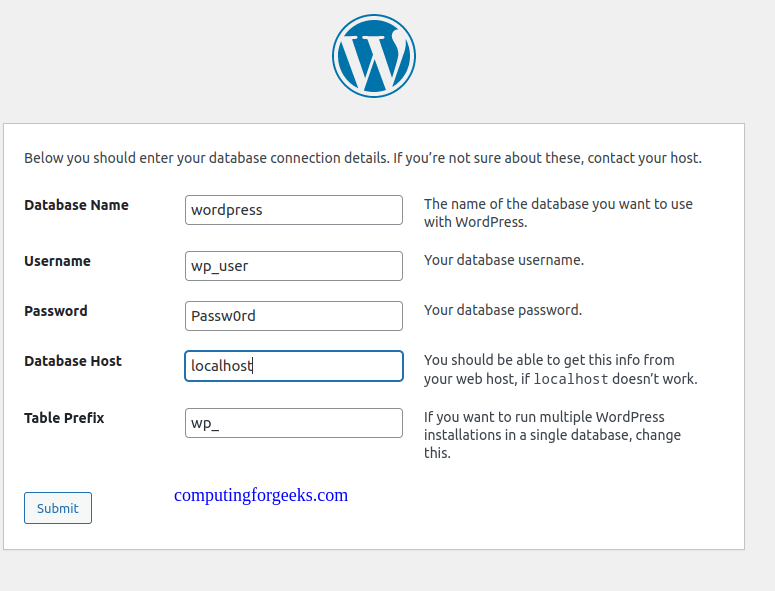Click the Username label
775x591 pixels.
[57, 261]
